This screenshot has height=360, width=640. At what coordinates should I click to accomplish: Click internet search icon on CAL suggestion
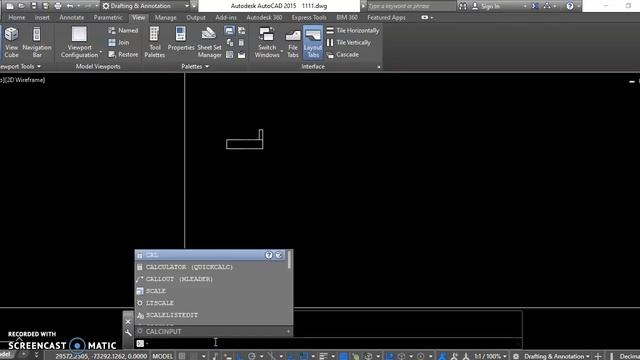(x=279, y=255)
